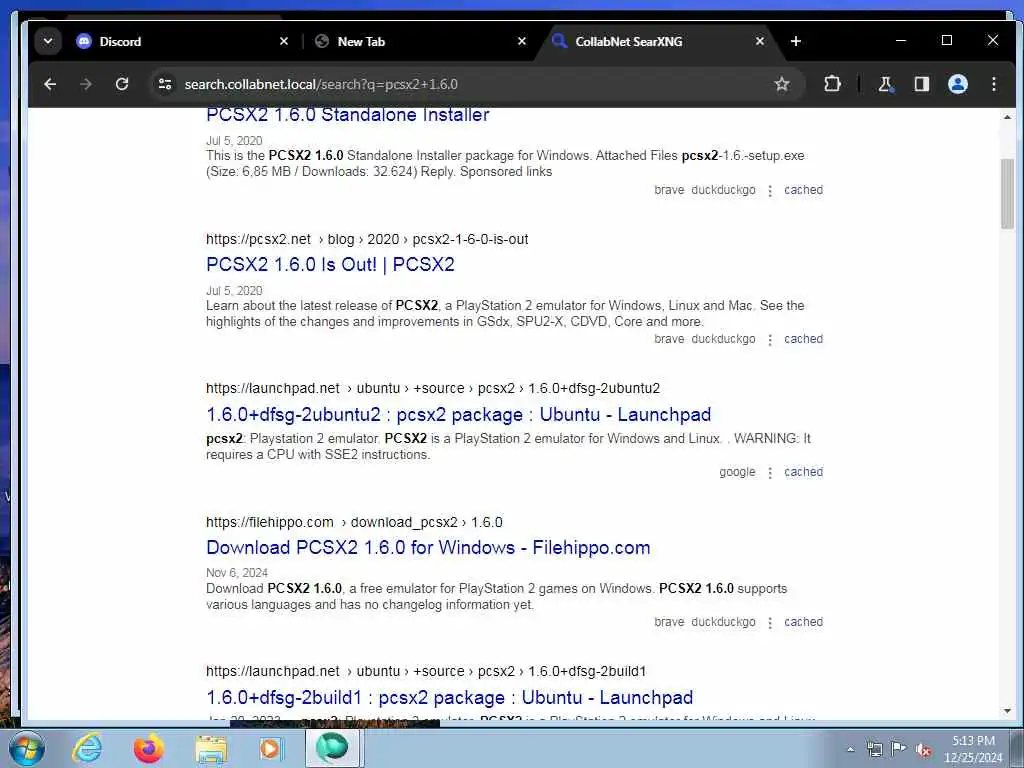Click the filehippo.com download_pcsx2 URL
The image size is (1024, 768).
(354, 522)
